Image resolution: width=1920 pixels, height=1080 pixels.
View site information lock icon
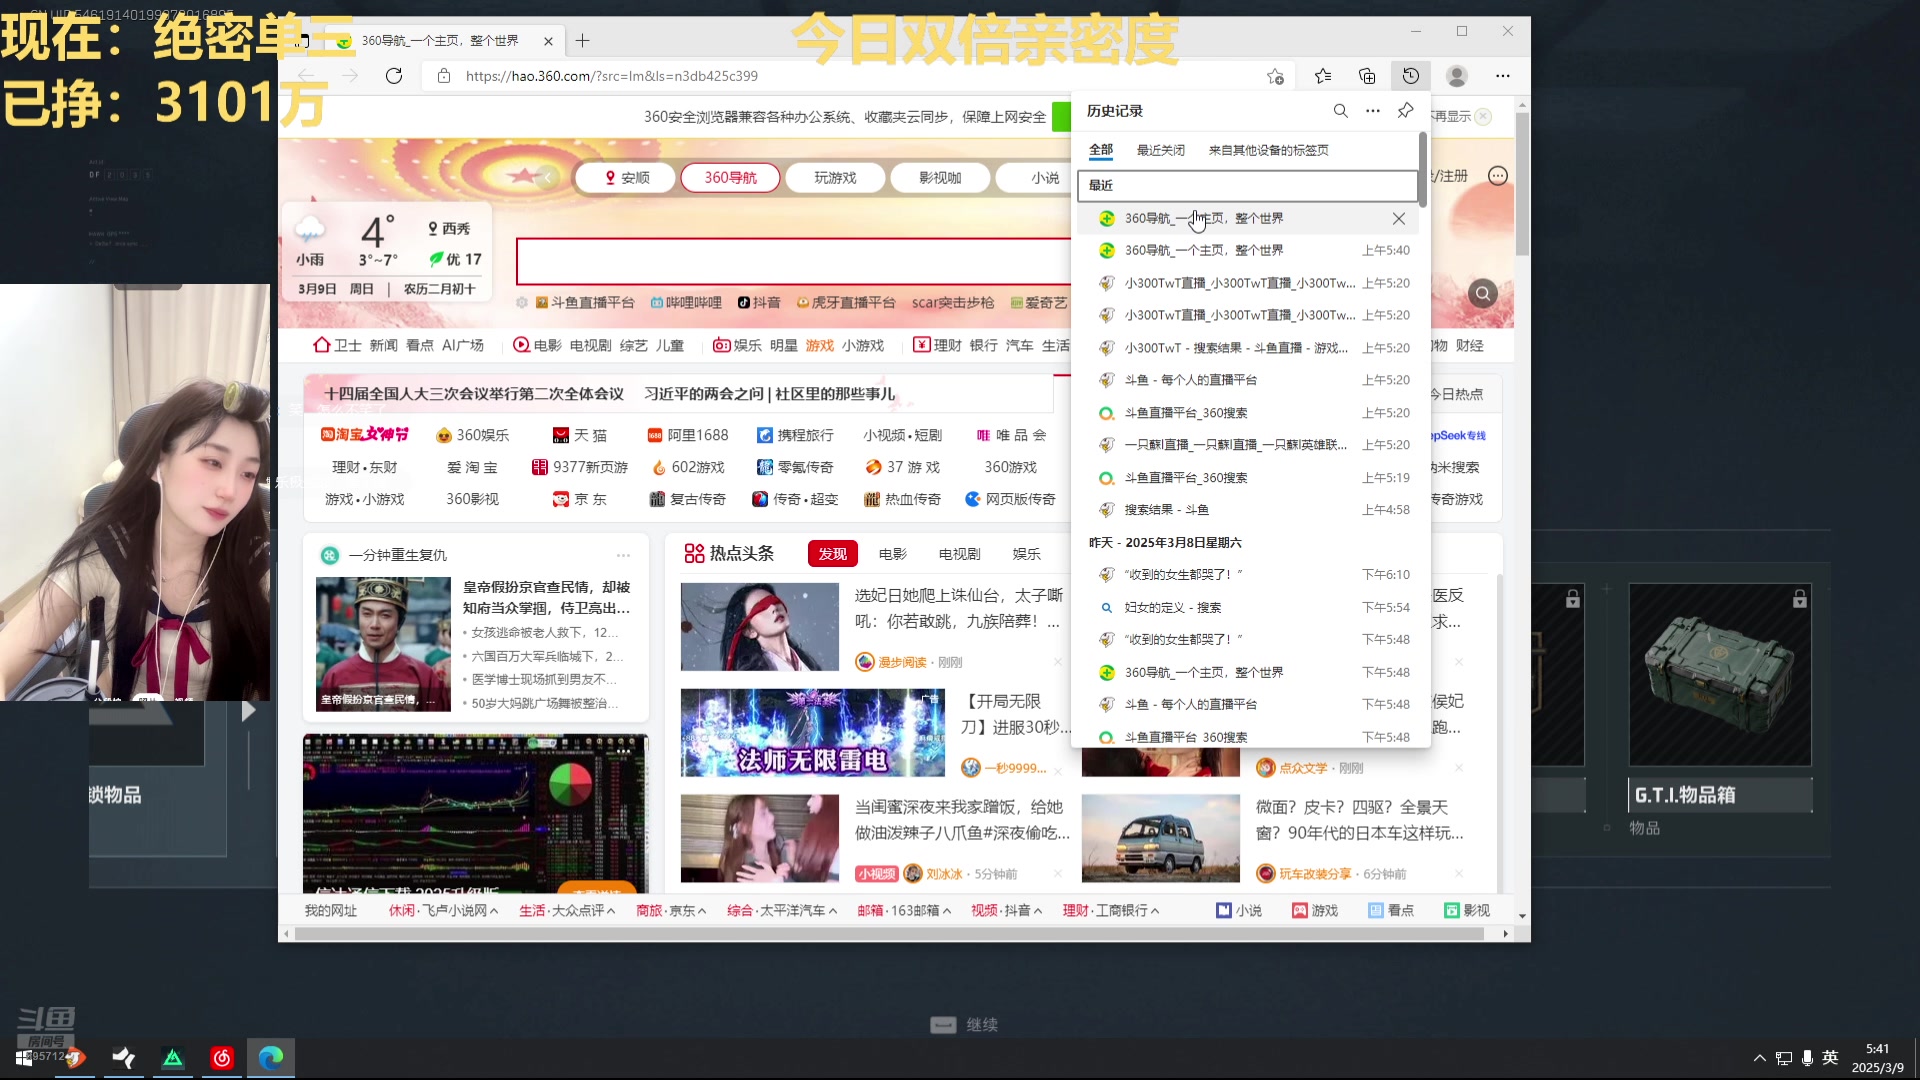coord(444,76)
